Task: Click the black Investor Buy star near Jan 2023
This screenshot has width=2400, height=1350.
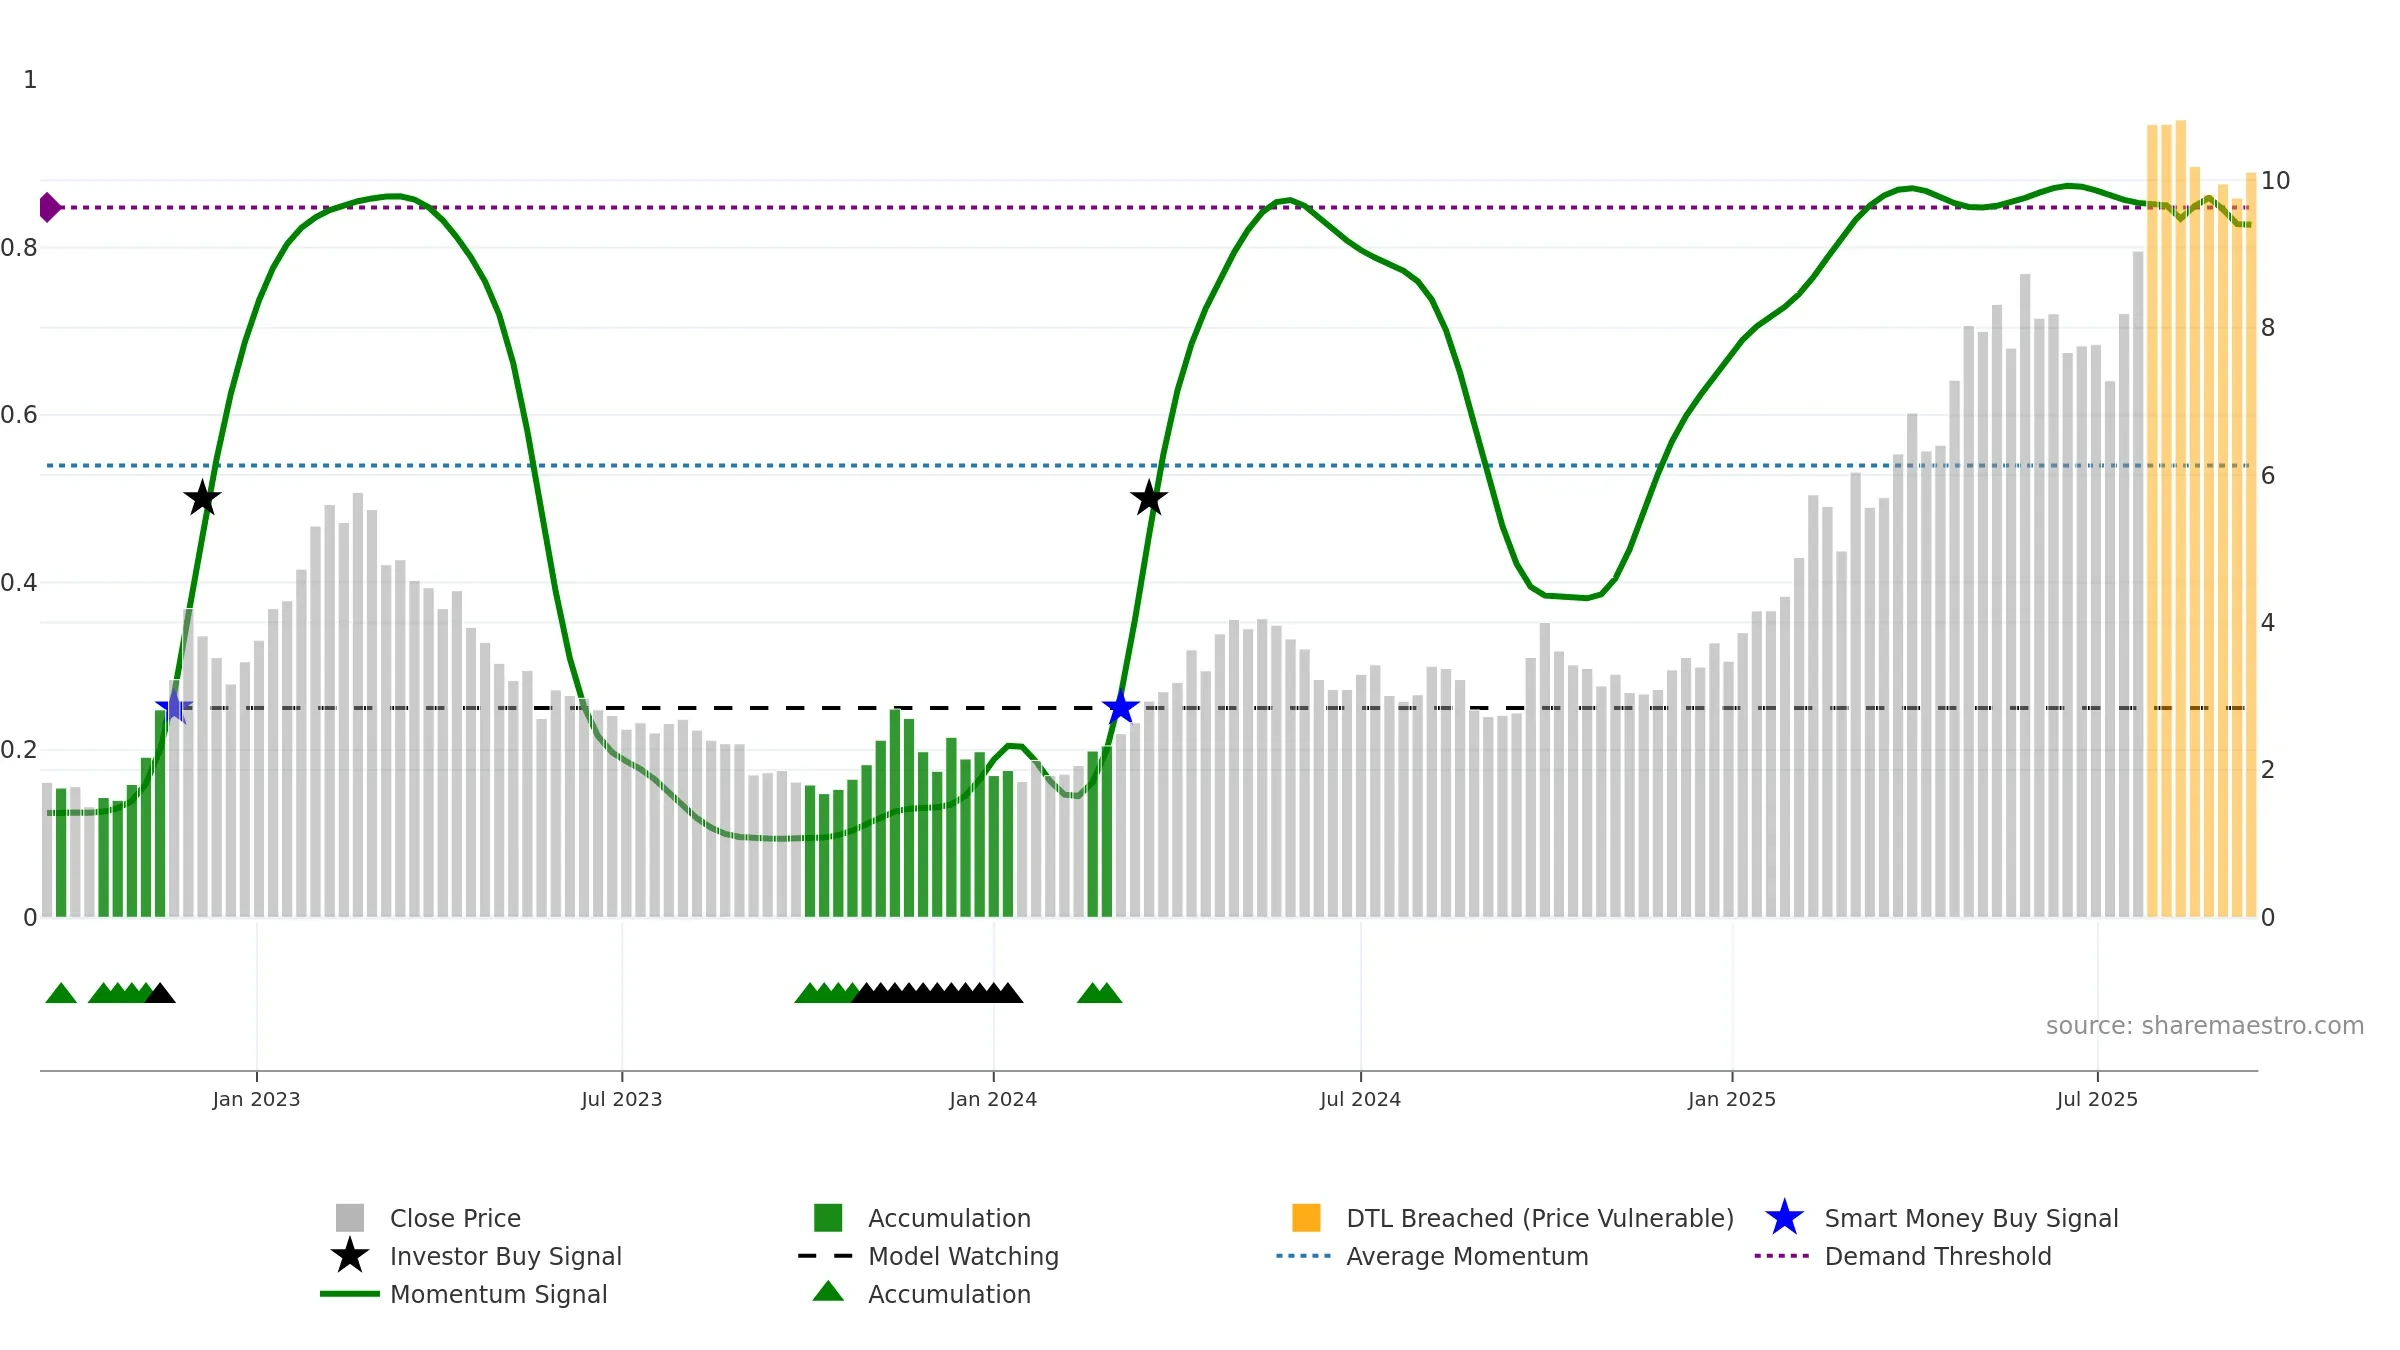Action: click(x=203, y=498)
